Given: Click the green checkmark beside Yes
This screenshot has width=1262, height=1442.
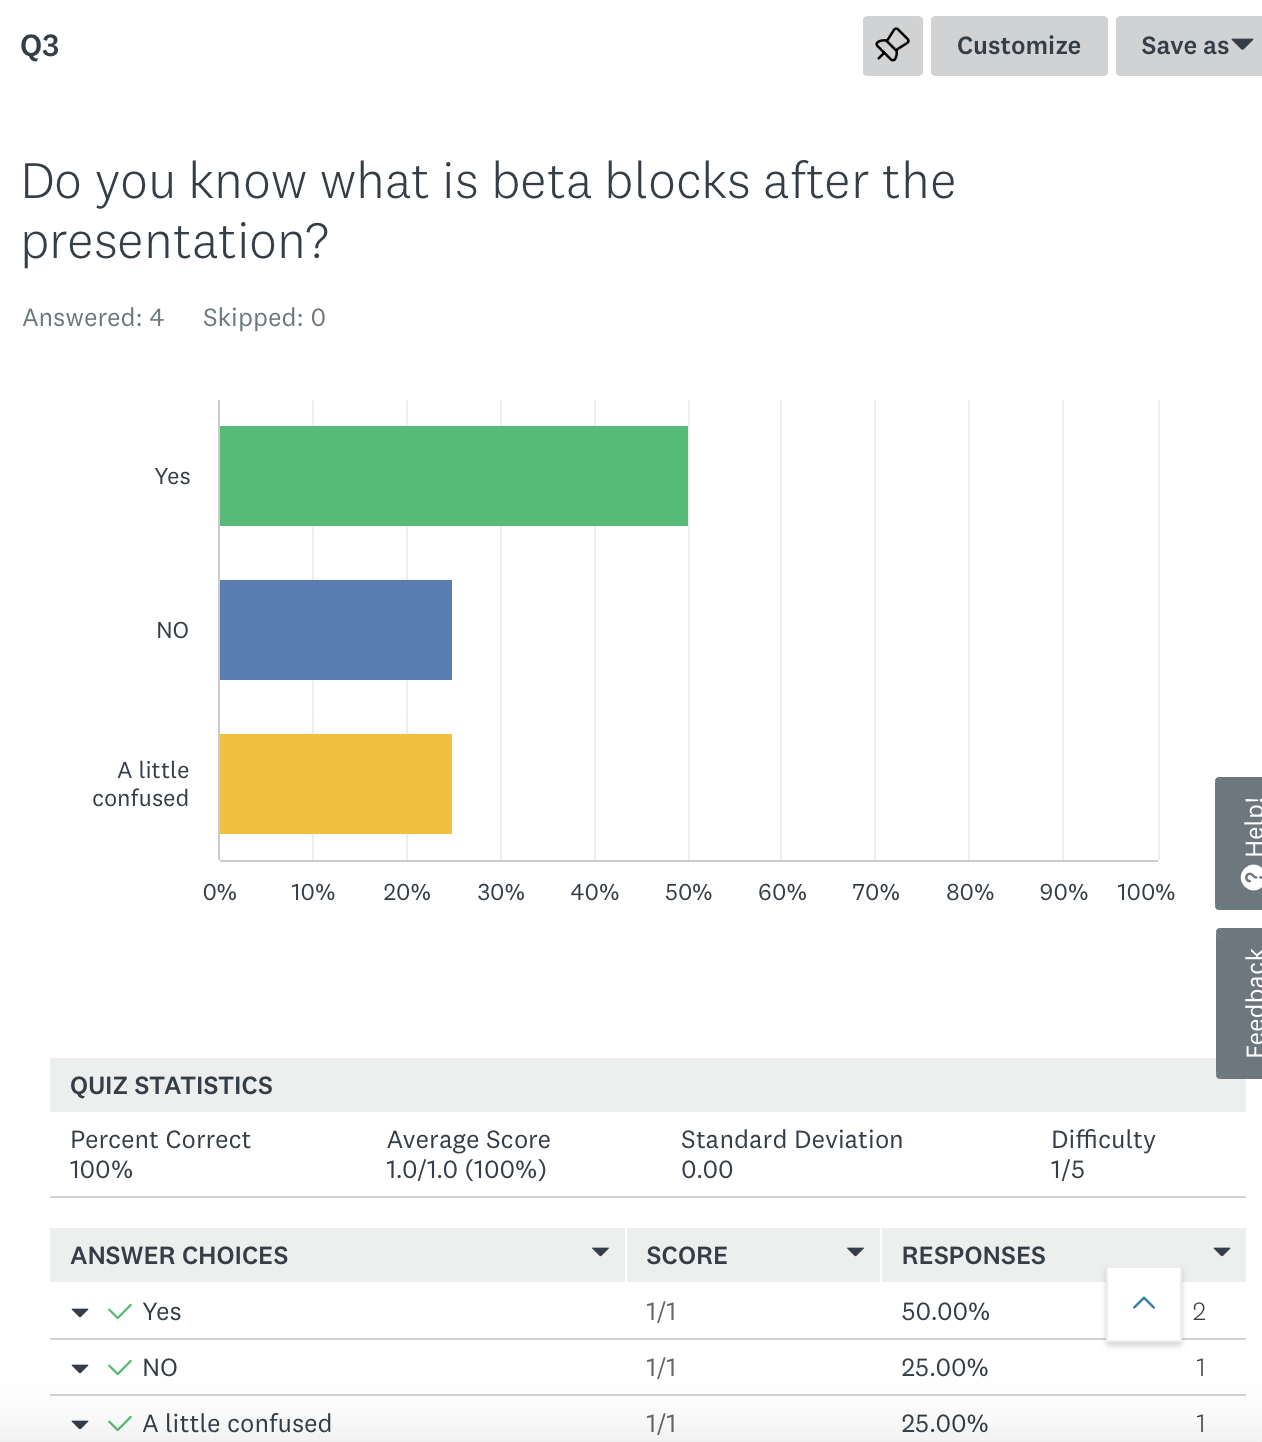Looking at the screenshot, I should (x=120, y=1311).
